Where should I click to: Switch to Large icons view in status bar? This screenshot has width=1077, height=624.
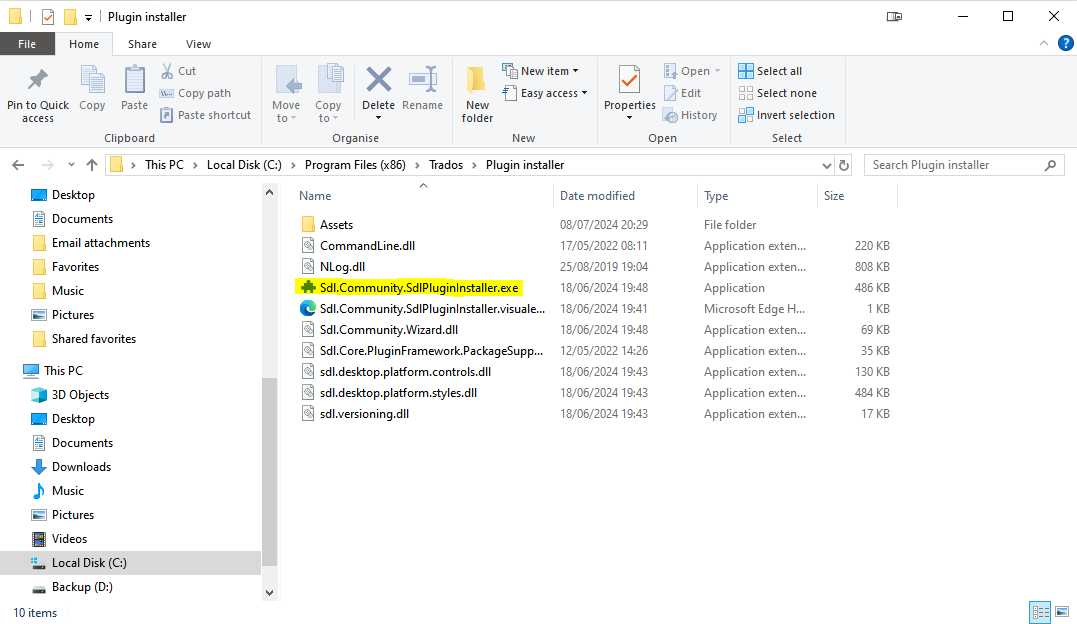coord(1062,612)
